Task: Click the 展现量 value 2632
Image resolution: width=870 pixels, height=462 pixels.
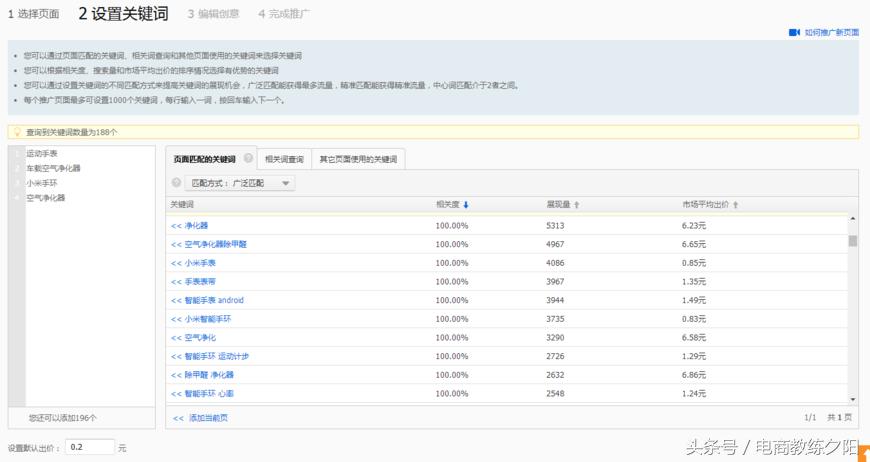Action: pos(555,375)
